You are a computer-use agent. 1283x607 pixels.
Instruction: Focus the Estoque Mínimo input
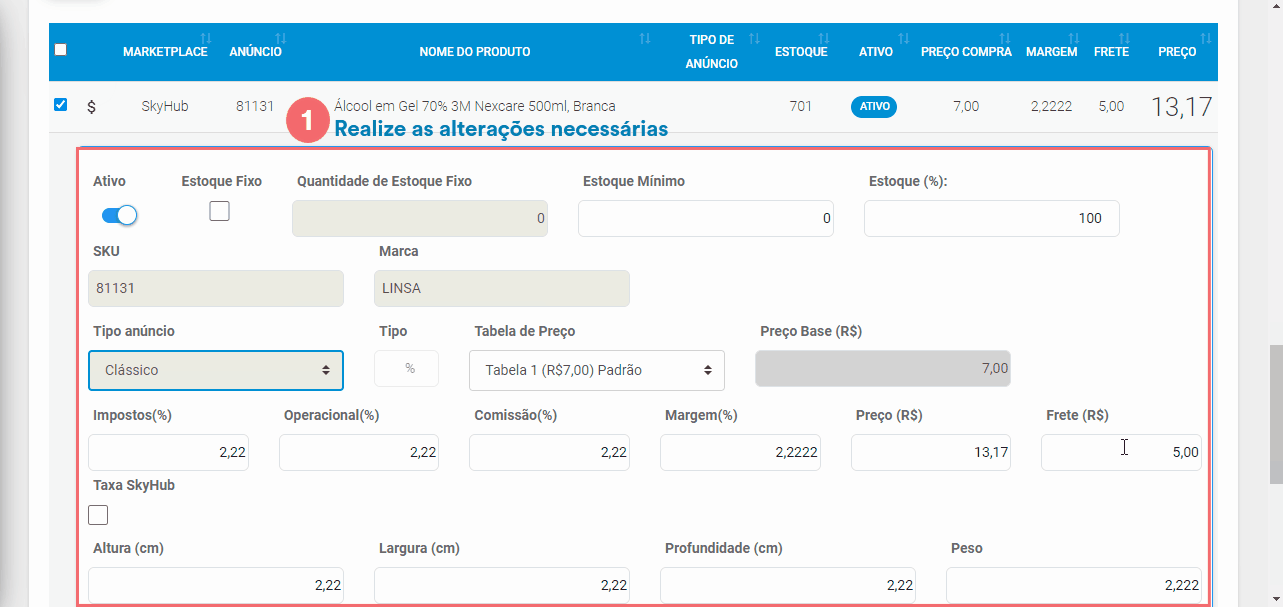[x=706, y=218]
